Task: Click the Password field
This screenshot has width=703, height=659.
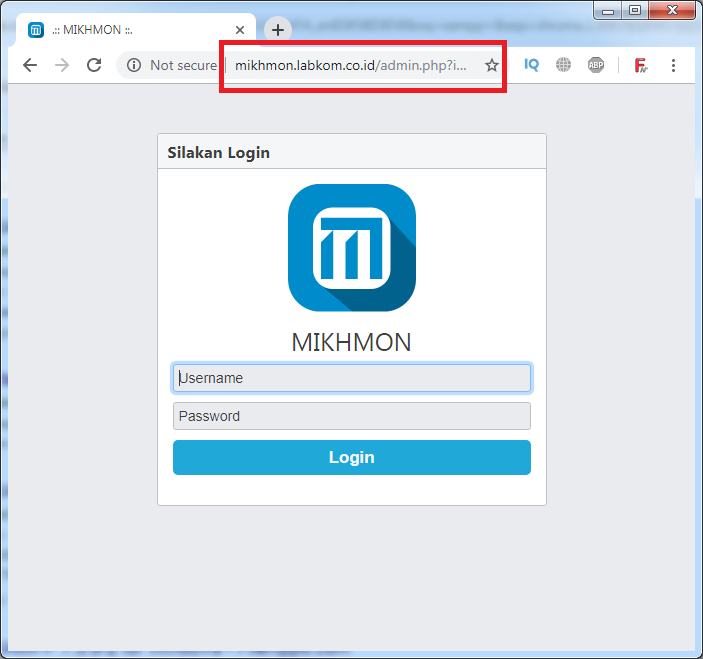Action: click(x=352, y=416)
